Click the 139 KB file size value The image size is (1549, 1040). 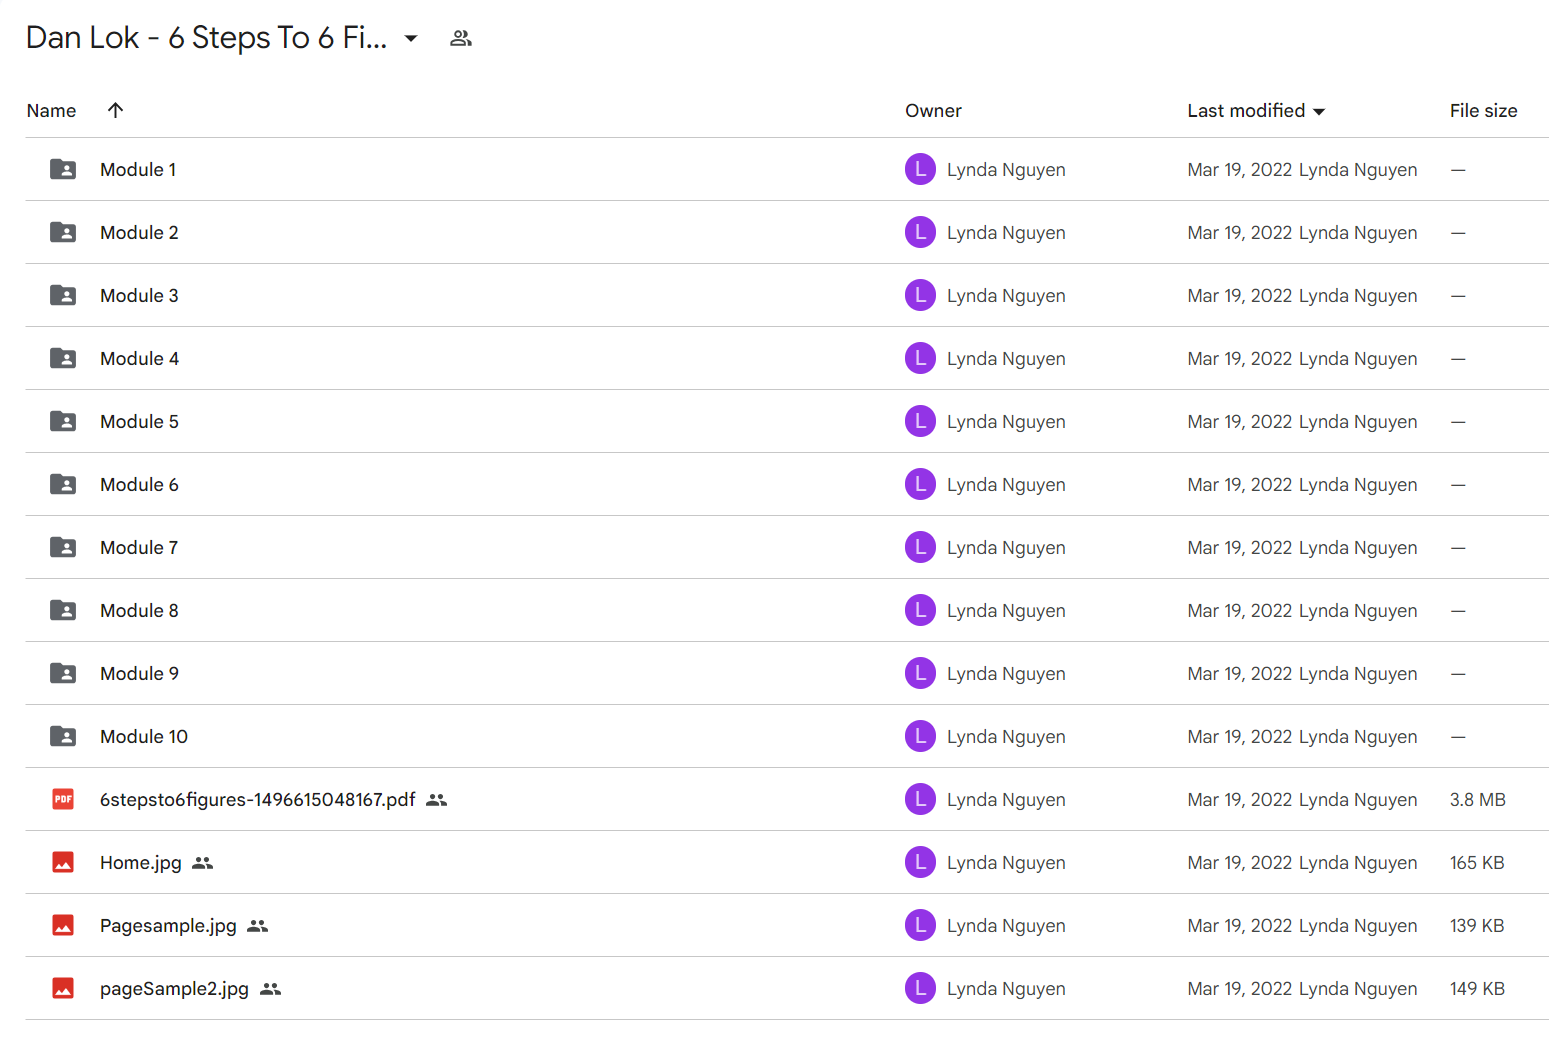coord(1477,926)
